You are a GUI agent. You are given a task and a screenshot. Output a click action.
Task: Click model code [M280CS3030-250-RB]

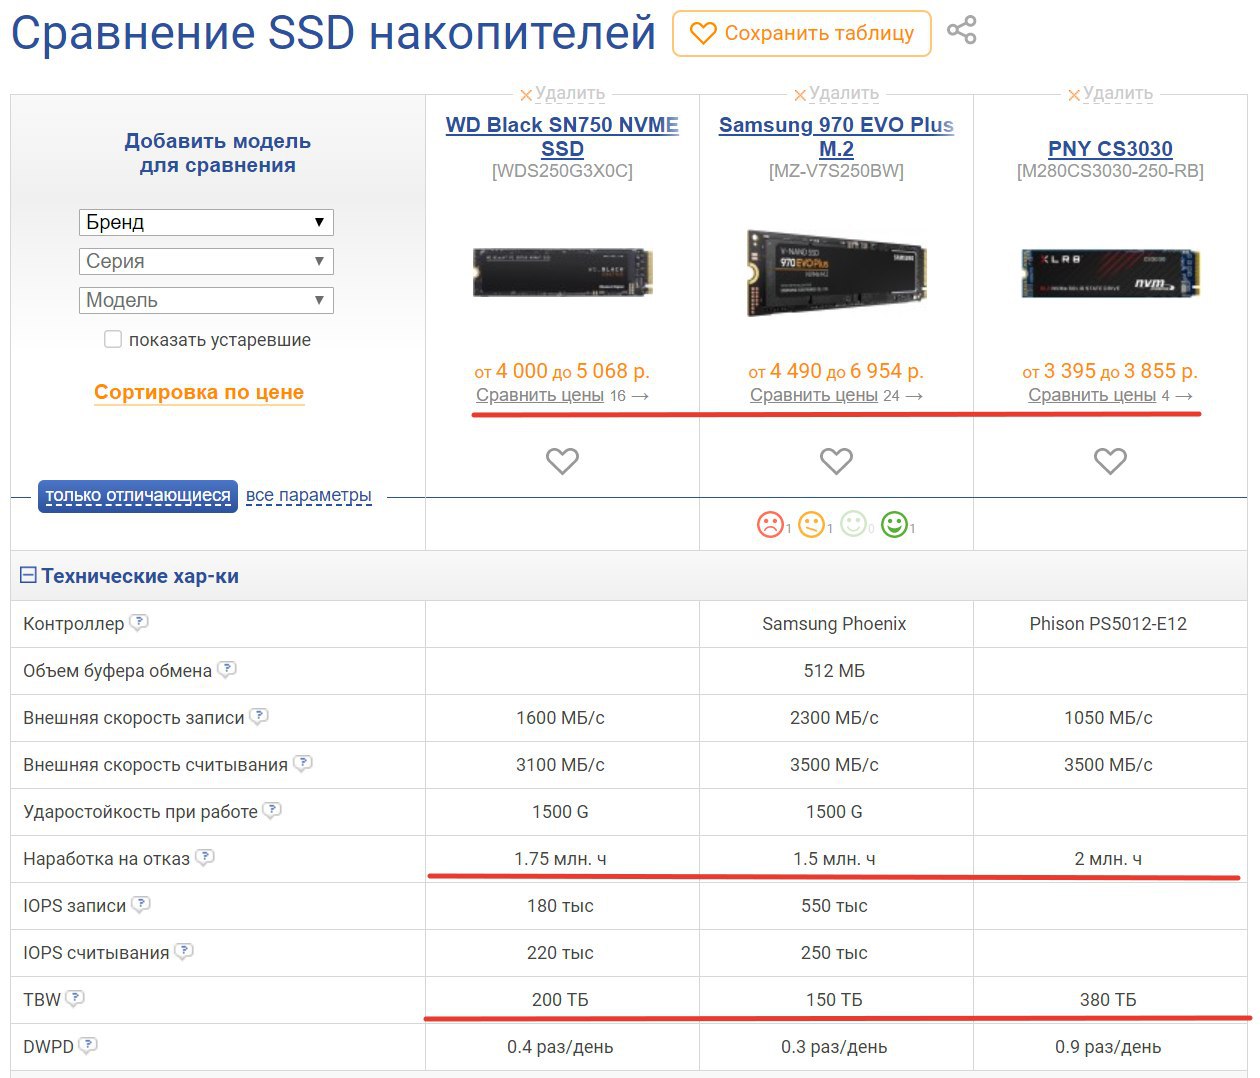click(1110, 171)
